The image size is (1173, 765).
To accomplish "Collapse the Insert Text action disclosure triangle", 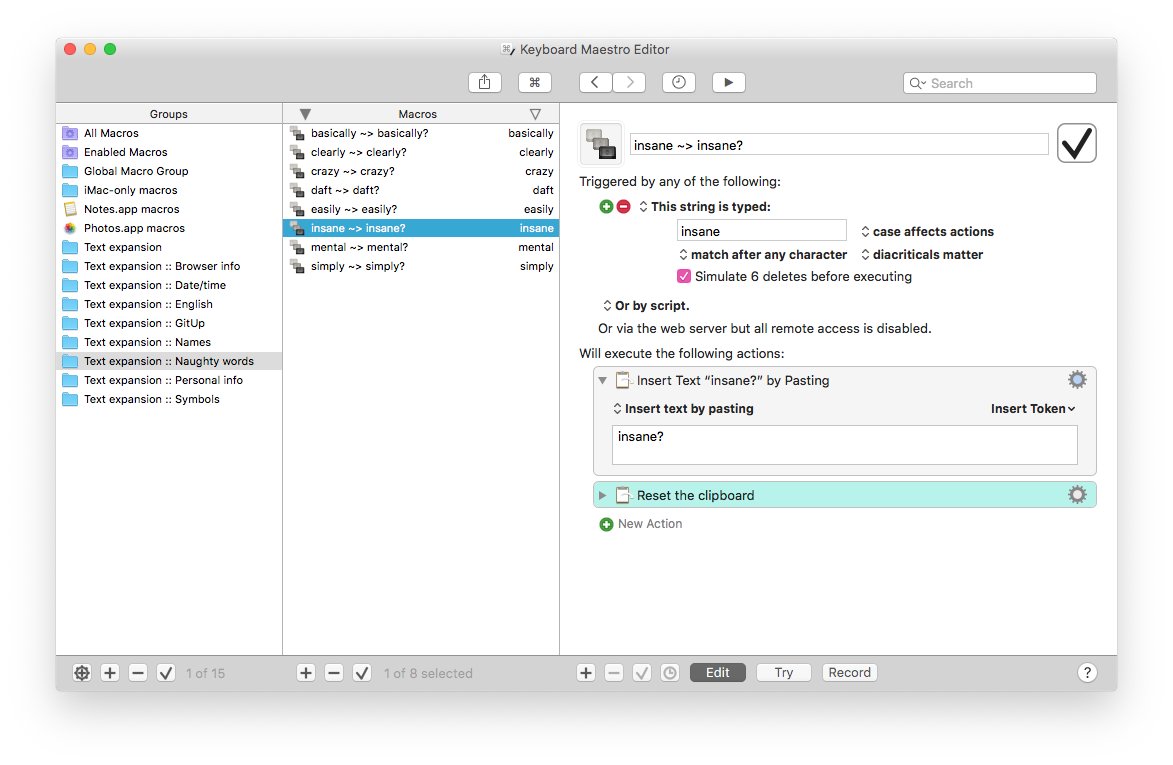I will tap(601, 380).
